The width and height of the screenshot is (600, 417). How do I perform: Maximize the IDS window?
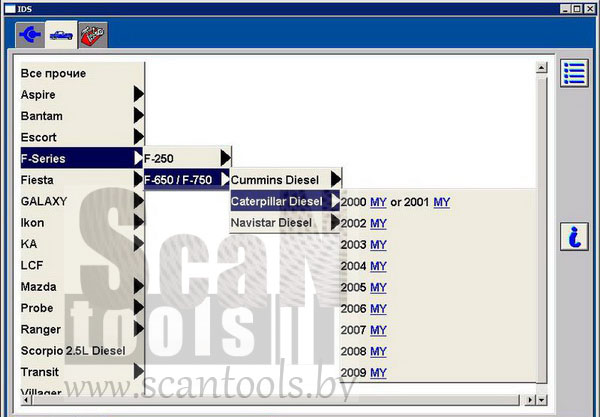[x=577, y=8]
